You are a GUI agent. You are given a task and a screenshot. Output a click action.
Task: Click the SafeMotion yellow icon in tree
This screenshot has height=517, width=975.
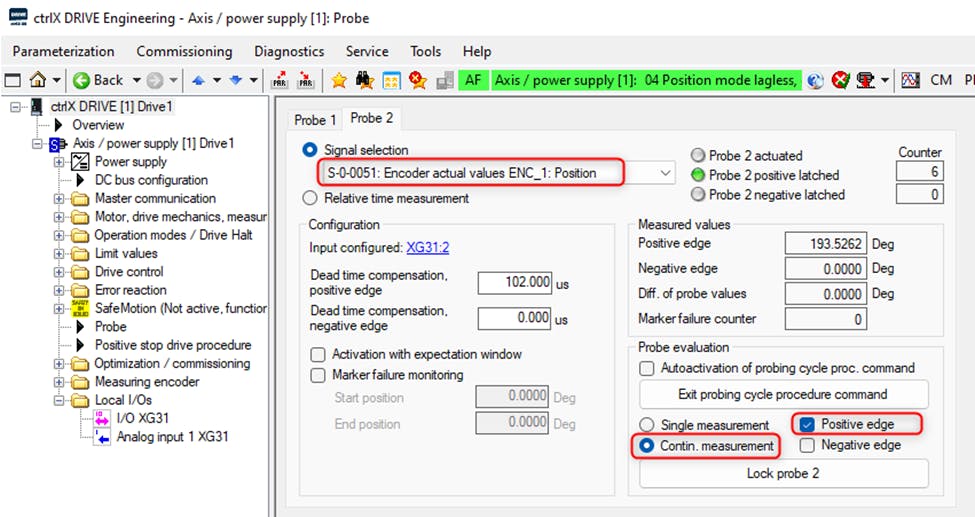coord(79,308)
